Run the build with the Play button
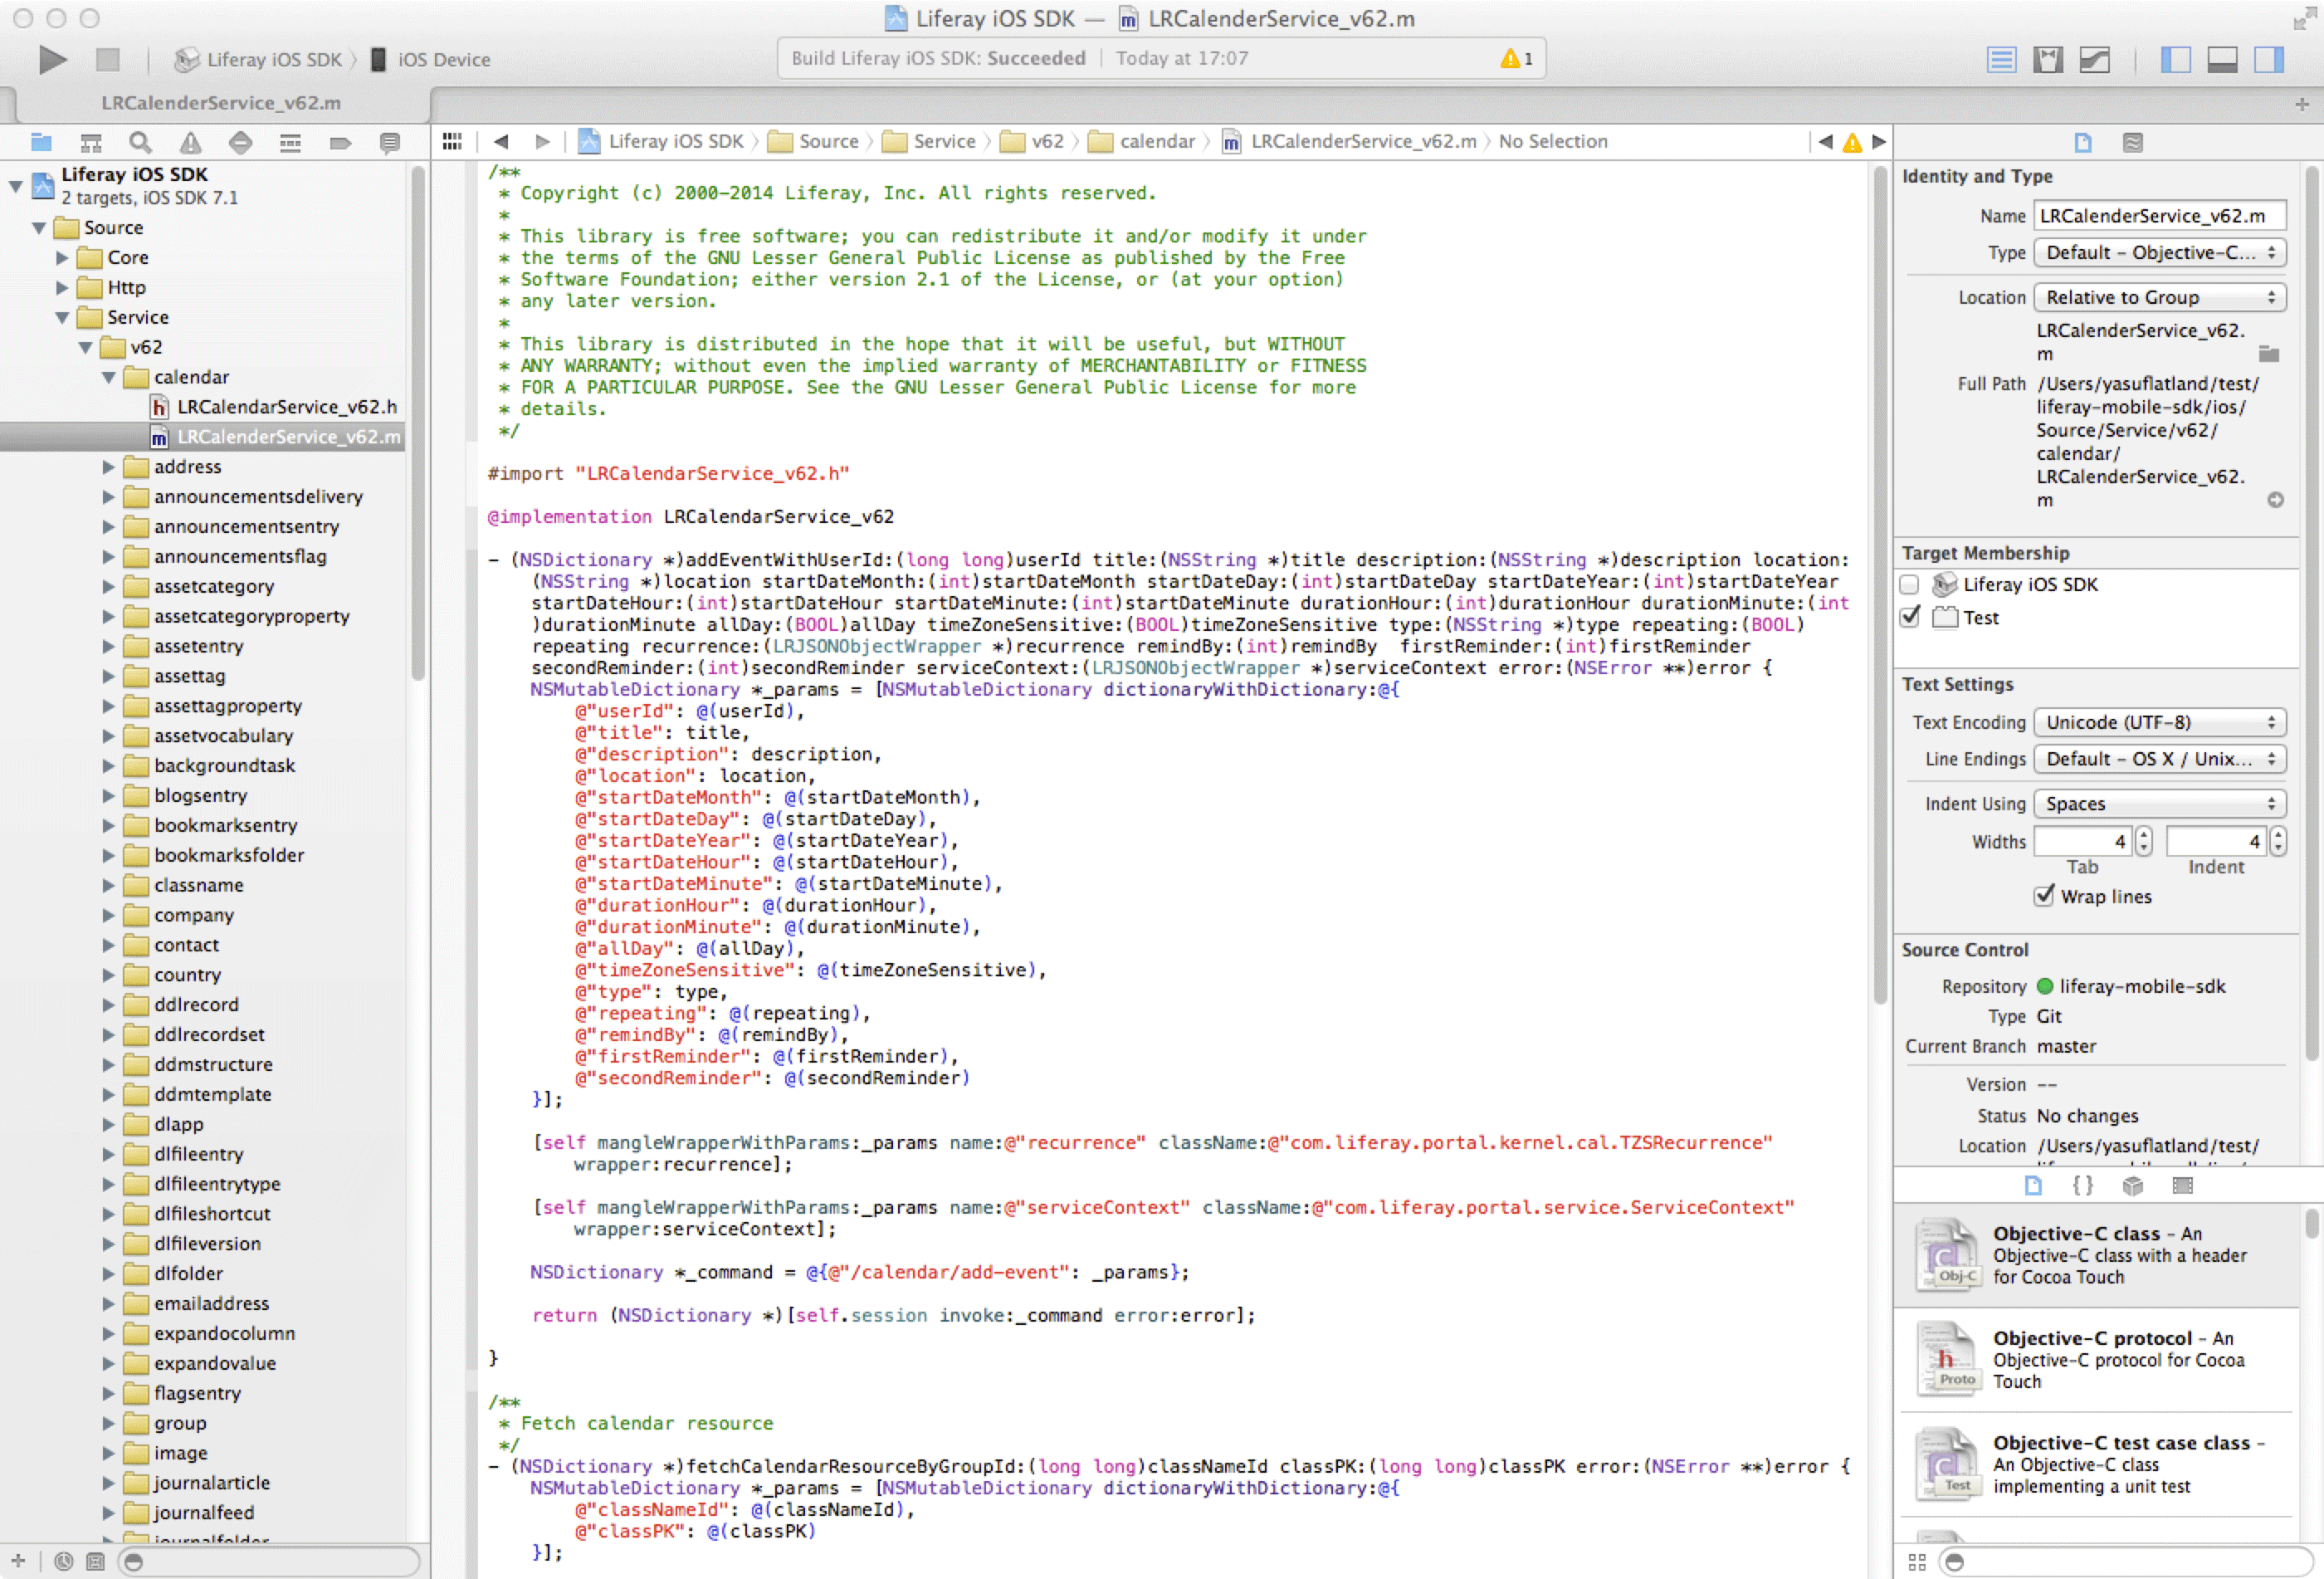Viewport: 2324px width, 1579px height. tap(52, 60)
